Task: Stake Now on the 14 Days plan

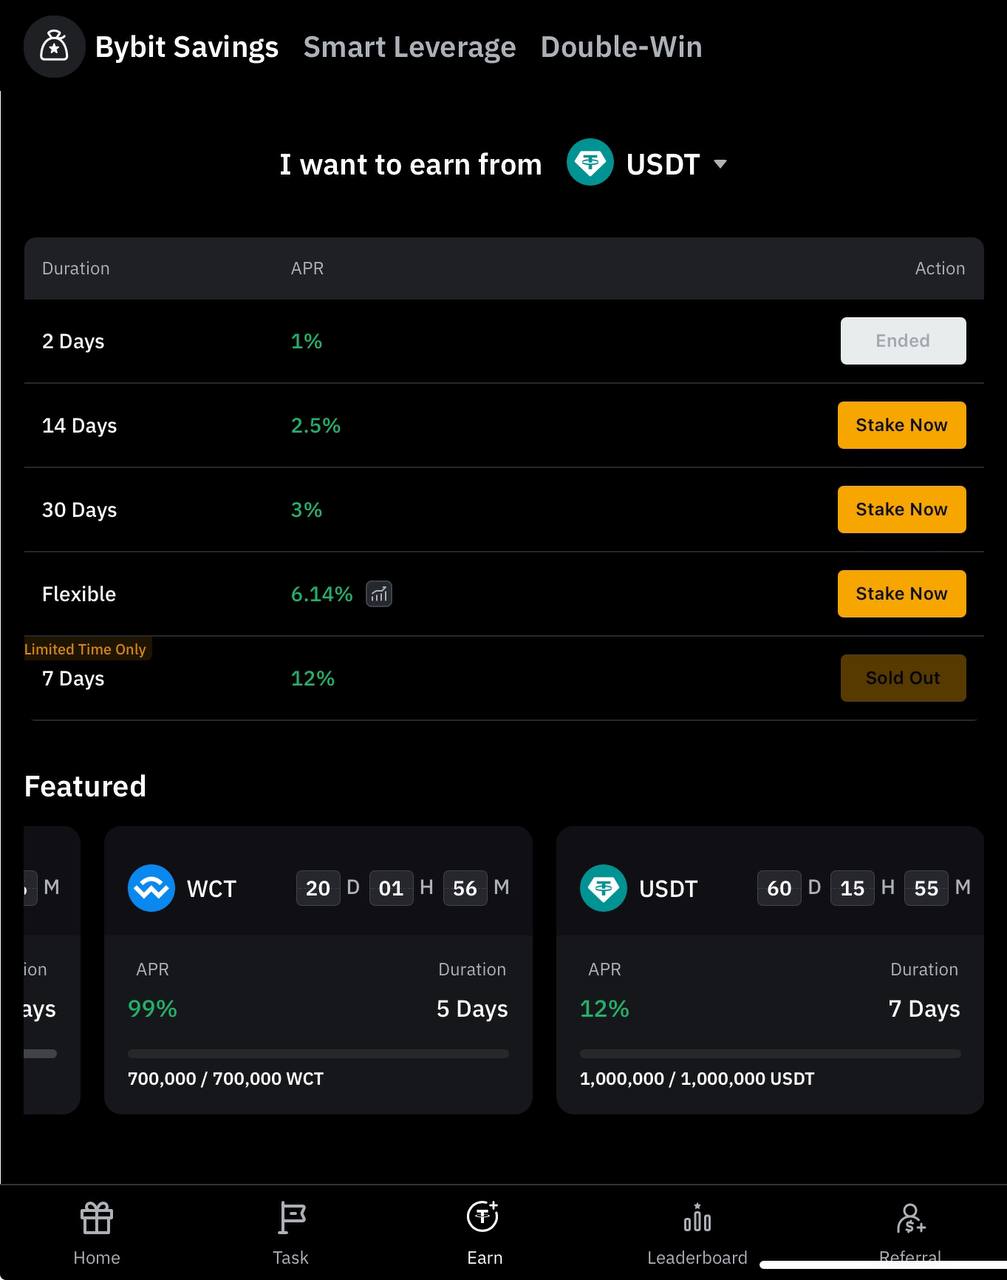Action: [902, 425]
